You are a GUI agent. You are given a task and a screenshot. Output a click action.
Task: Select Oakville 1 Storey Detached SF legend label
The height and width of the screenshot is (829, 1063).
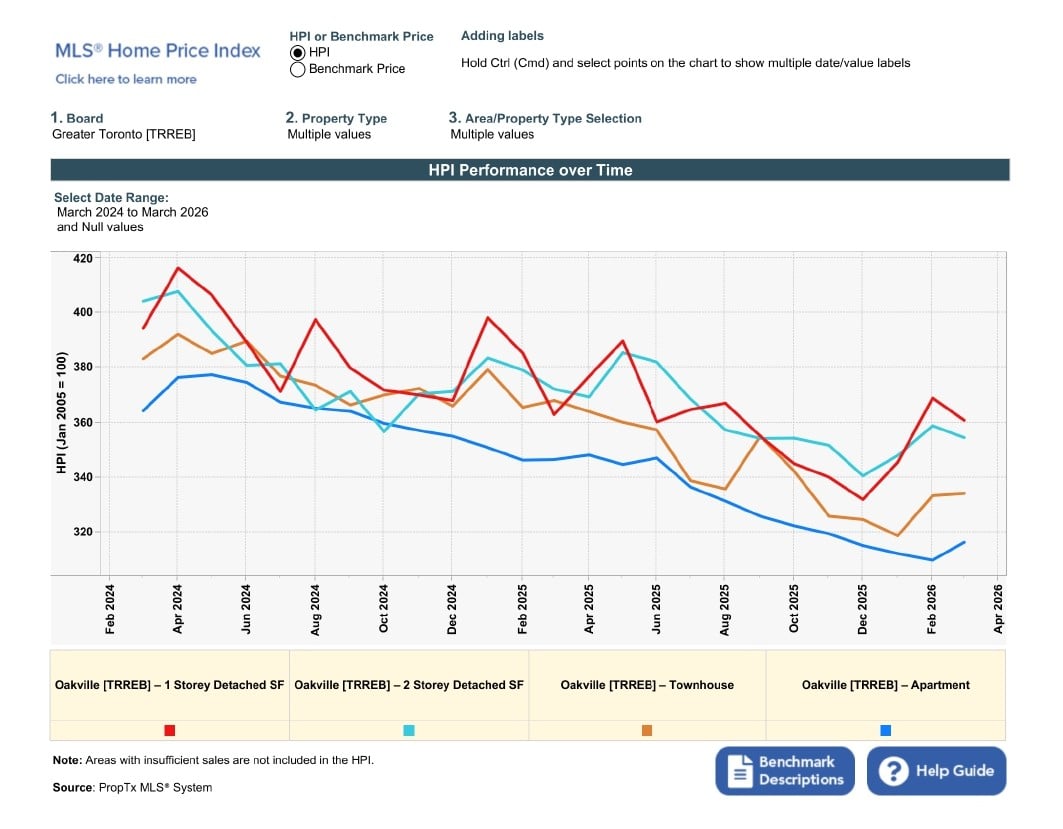(170, 685)
